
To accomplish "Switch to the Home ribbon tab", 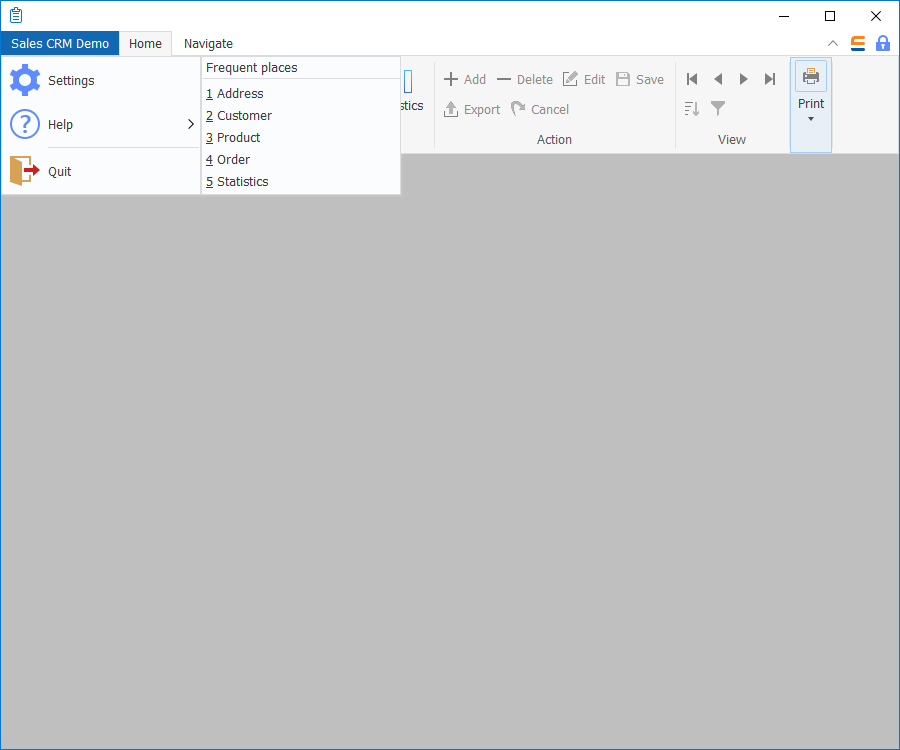I will 145,44.
